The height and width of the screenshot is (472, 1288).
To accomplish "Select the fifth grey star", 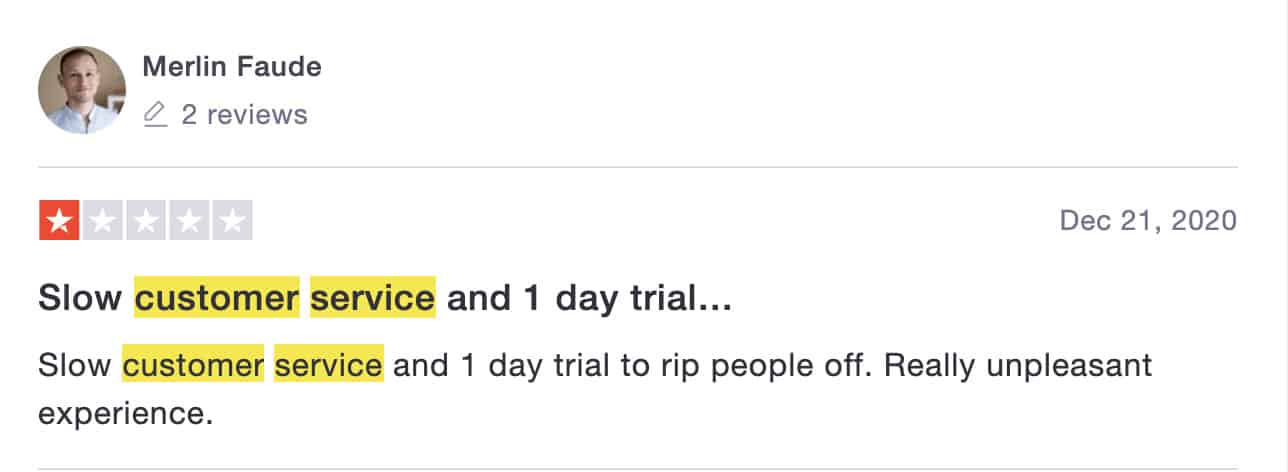I will pyautogui.click(x=232, y=221).
